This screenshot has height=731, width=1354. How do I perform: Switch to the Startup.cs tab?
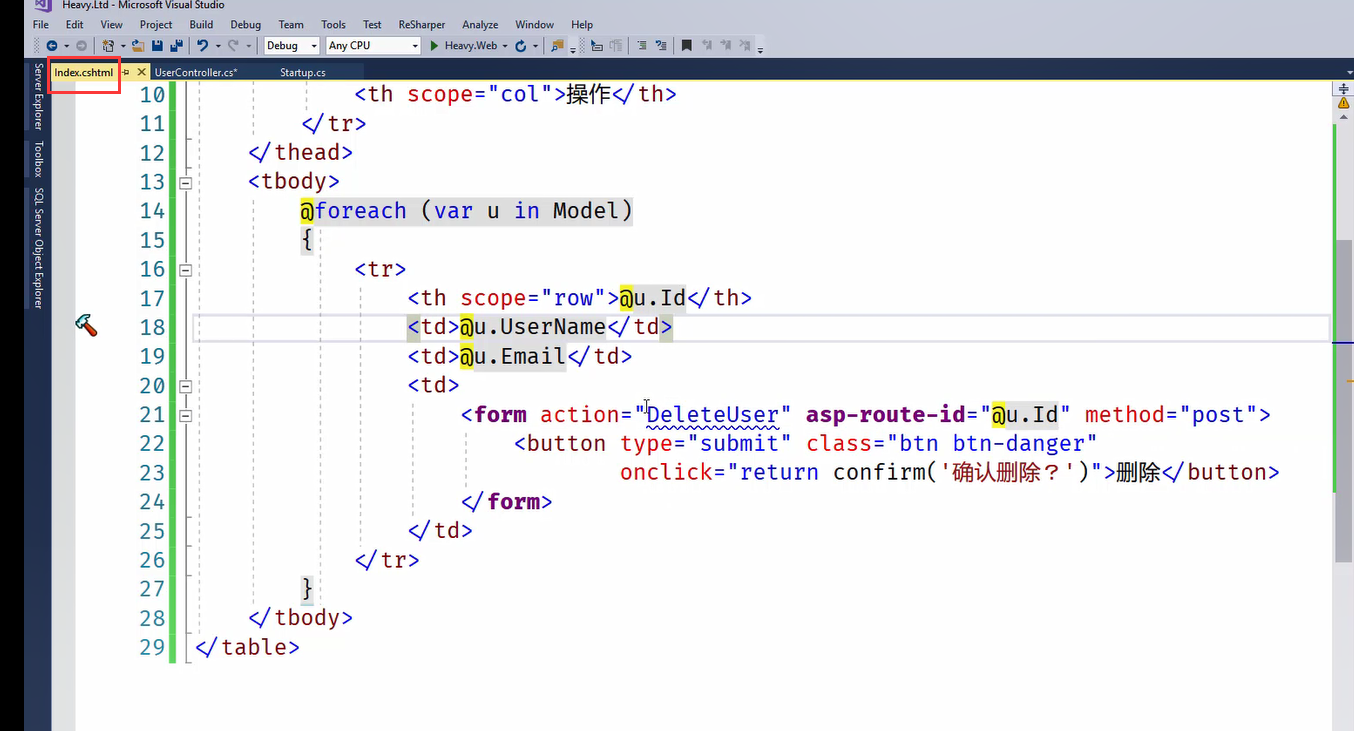pos(302,72)
